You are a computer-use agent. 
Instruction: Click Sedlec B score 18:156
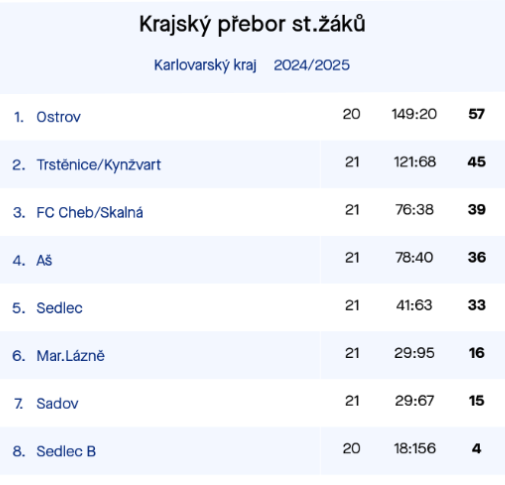pyautogui.click(x=415, y=449)
